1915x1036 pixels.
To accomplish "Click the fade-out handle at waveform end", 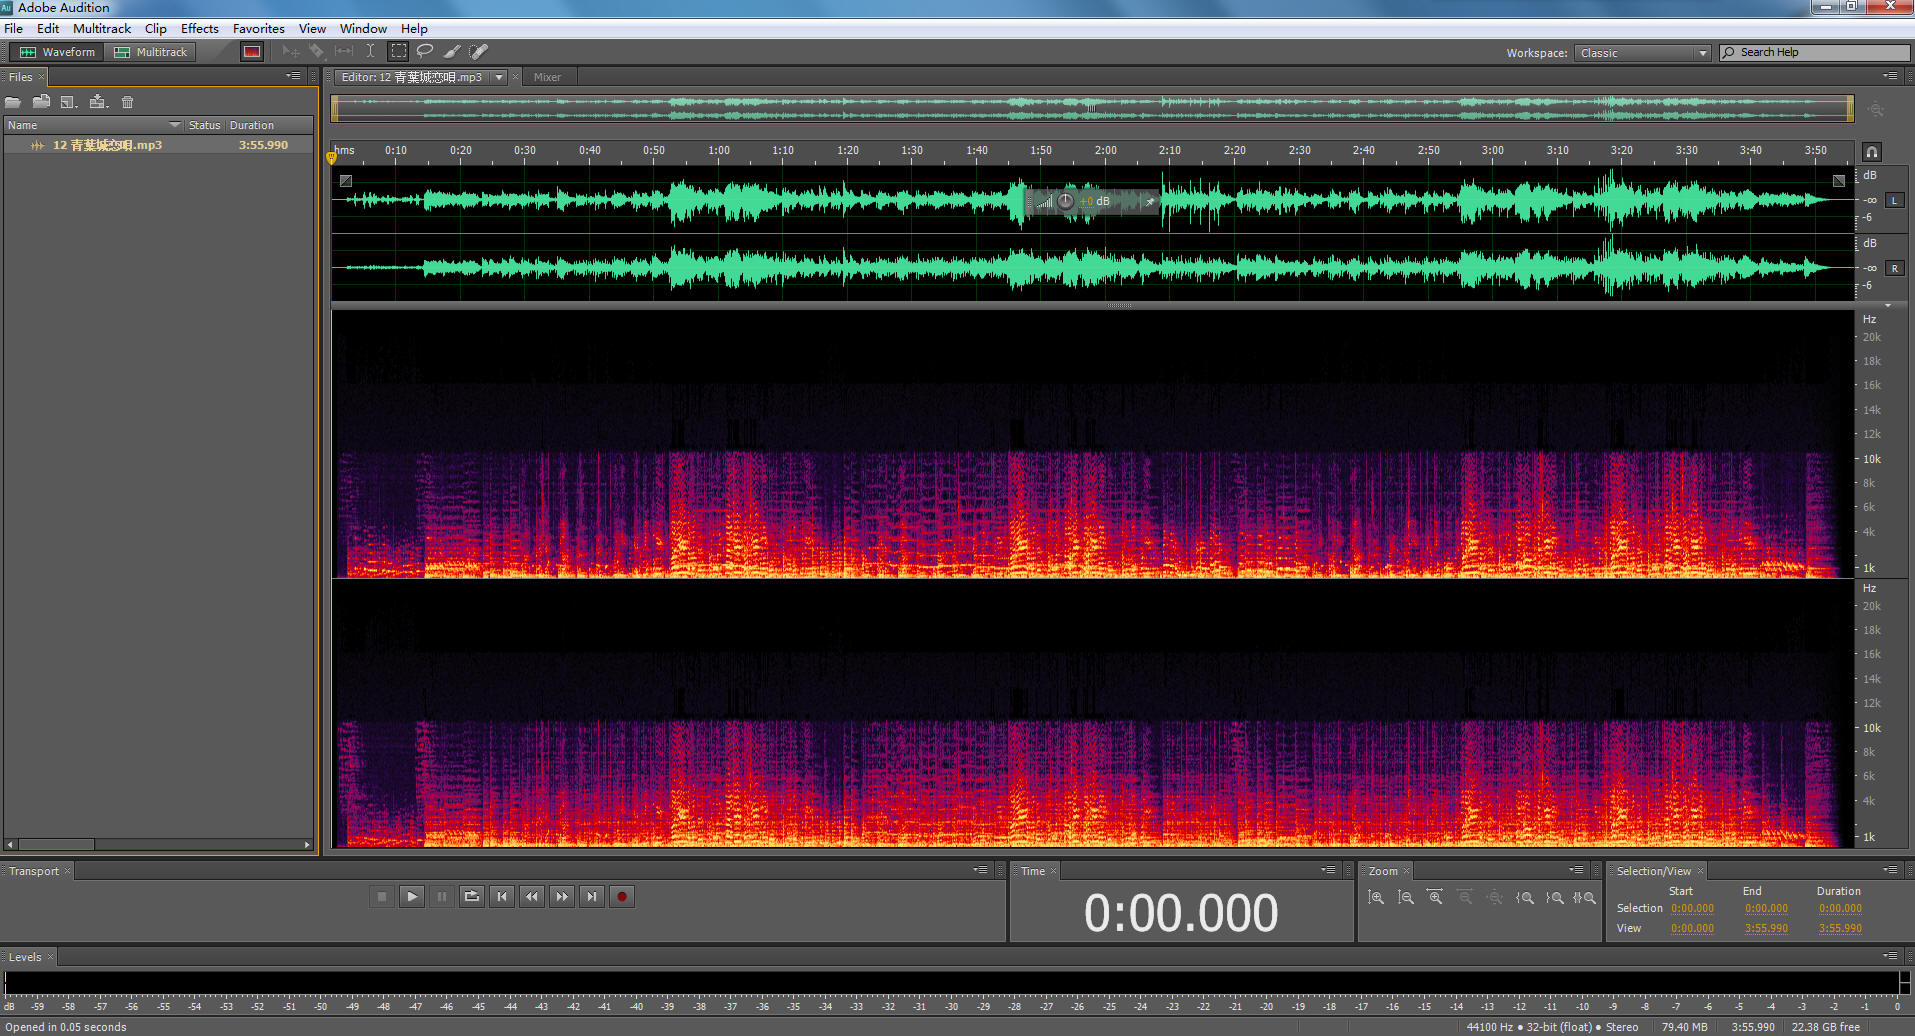I will pyautogui.click(x=1839, y=181).
